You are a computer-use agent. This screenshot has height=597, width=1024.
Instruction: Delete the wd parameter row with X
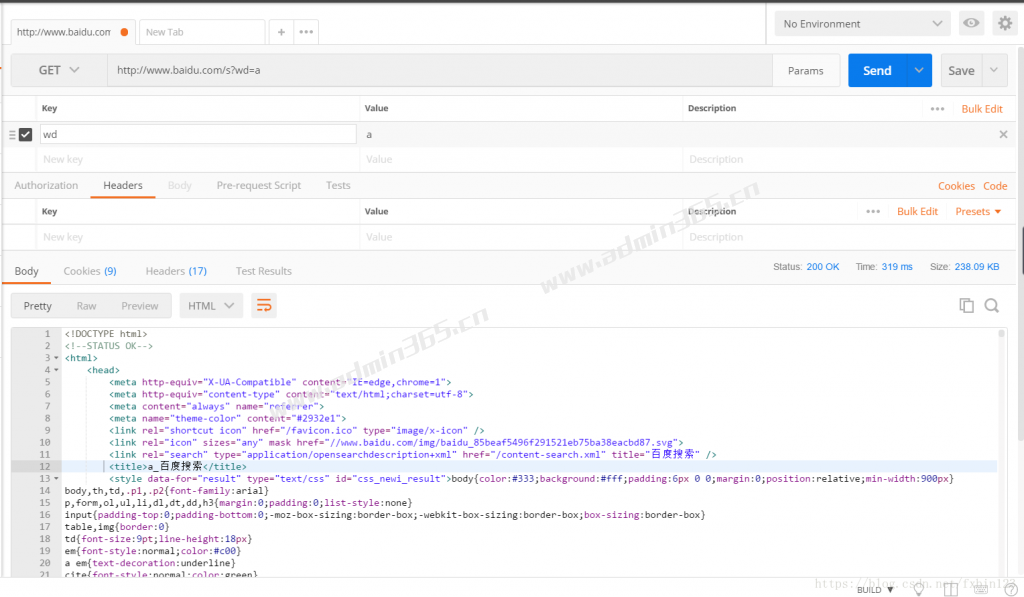(x=1003, y=135)
